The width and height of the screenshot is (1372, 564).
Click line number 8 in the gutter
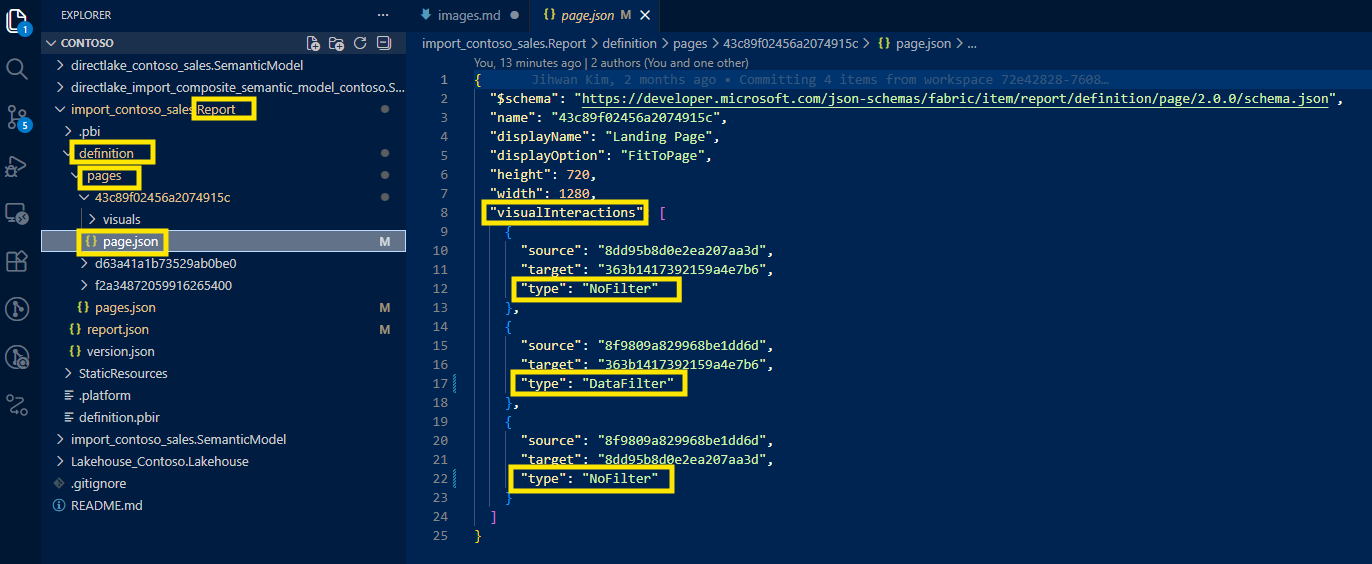tap(444, 213)
